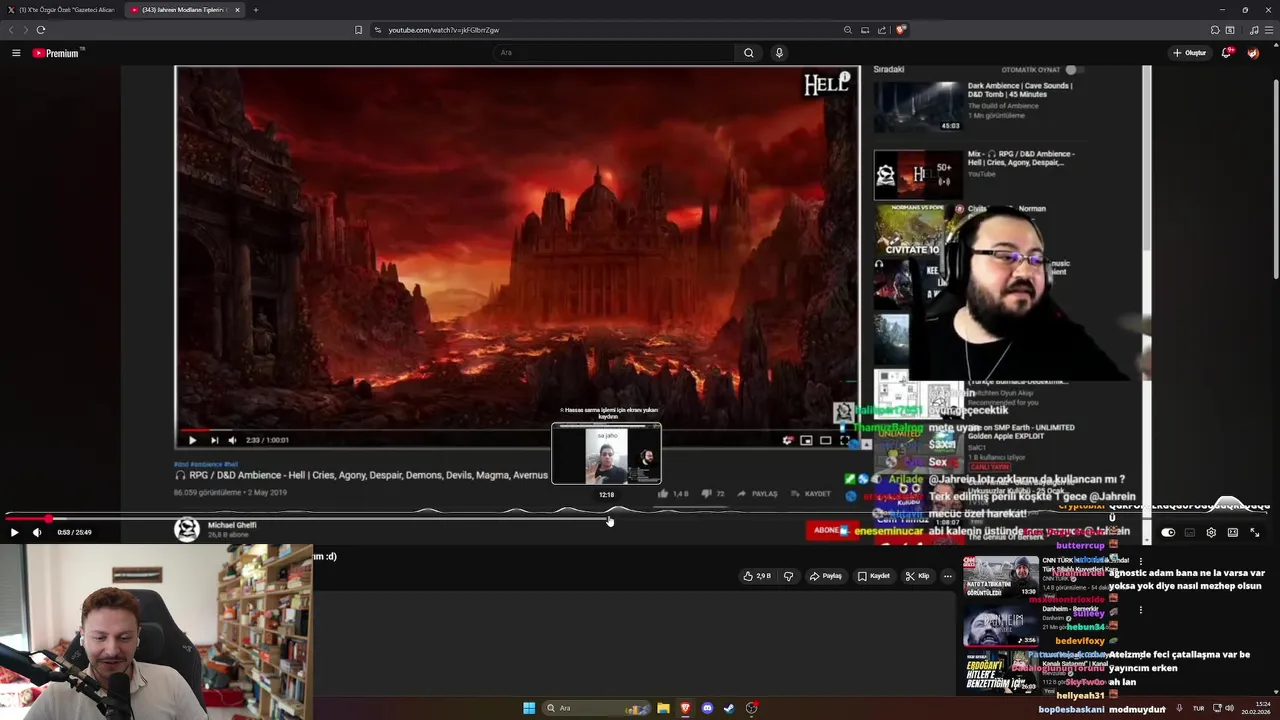
Task: Open File Explorer from the taskbar
Action: [x=663, y=708]
